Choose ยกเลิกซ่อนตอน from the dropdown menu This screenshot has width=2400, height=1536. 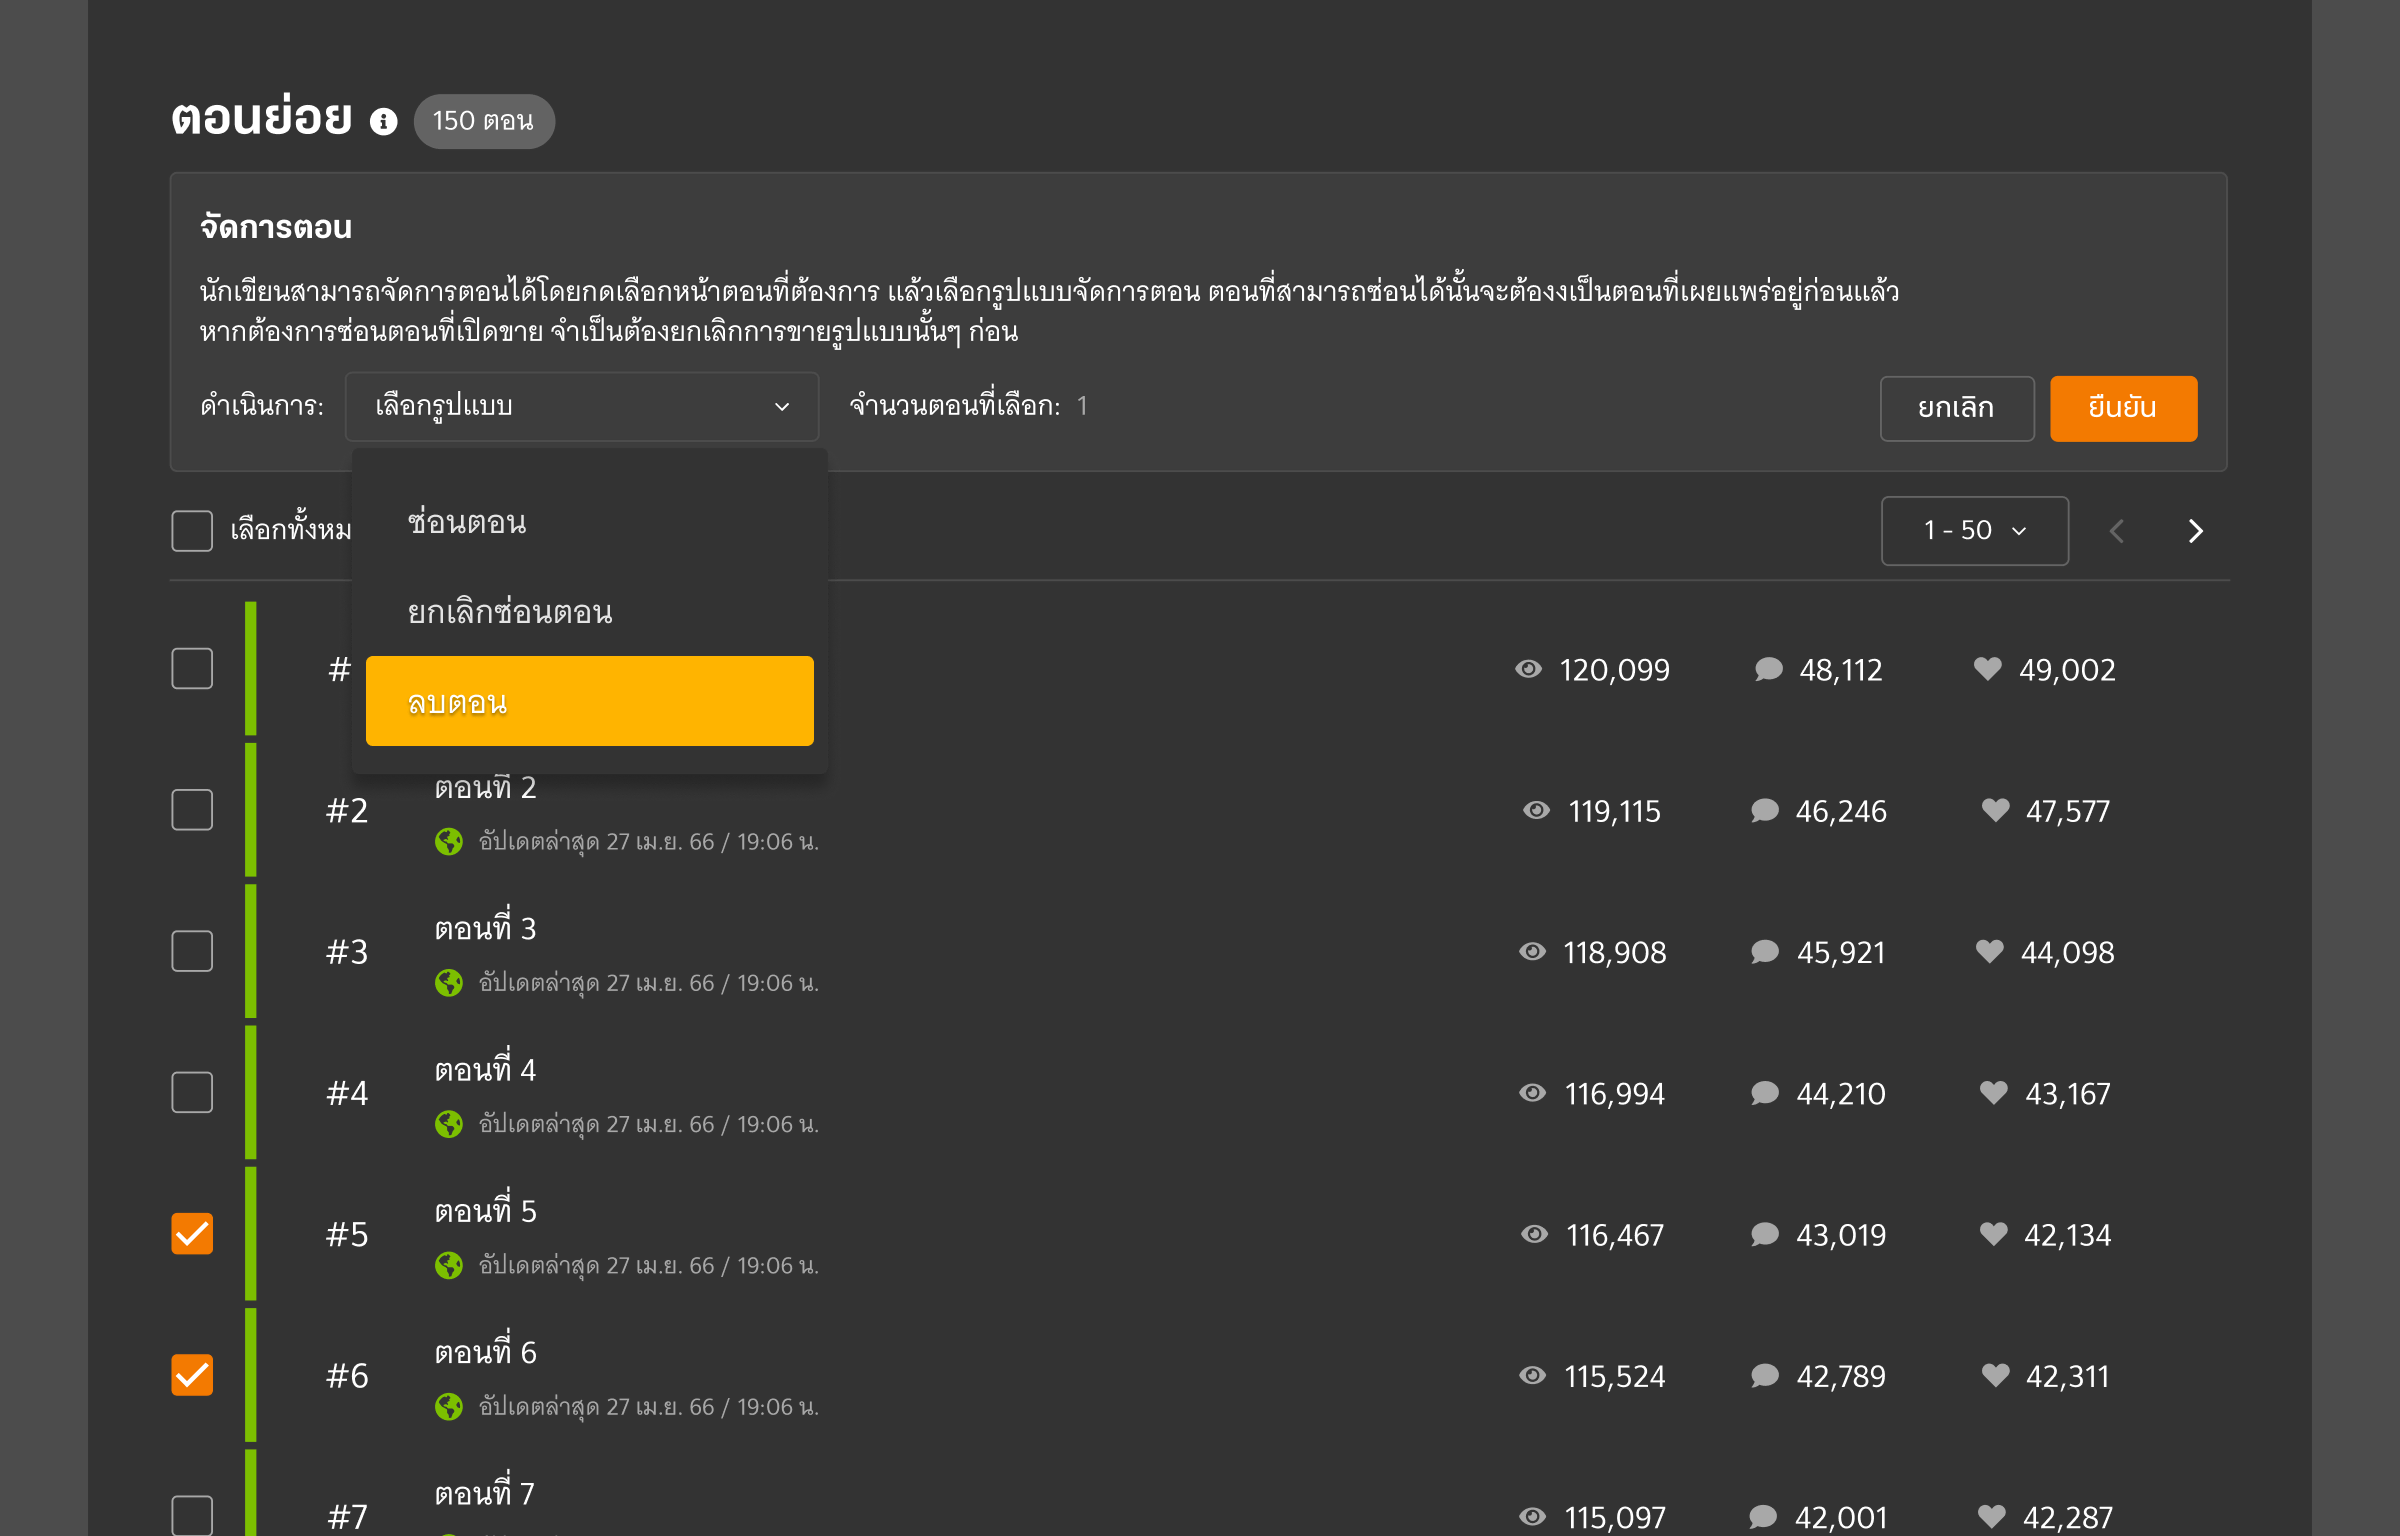pyautogui.click(x=590, y=611)
